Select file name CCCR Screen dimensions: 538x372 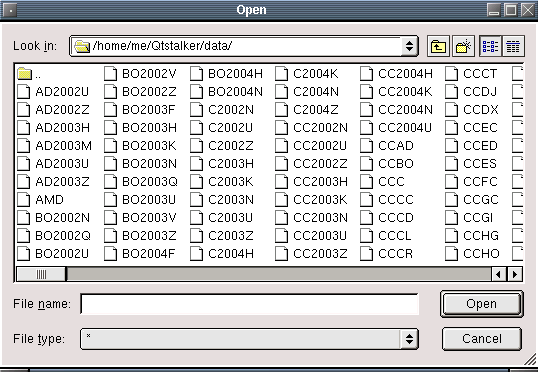pos(396,254)
